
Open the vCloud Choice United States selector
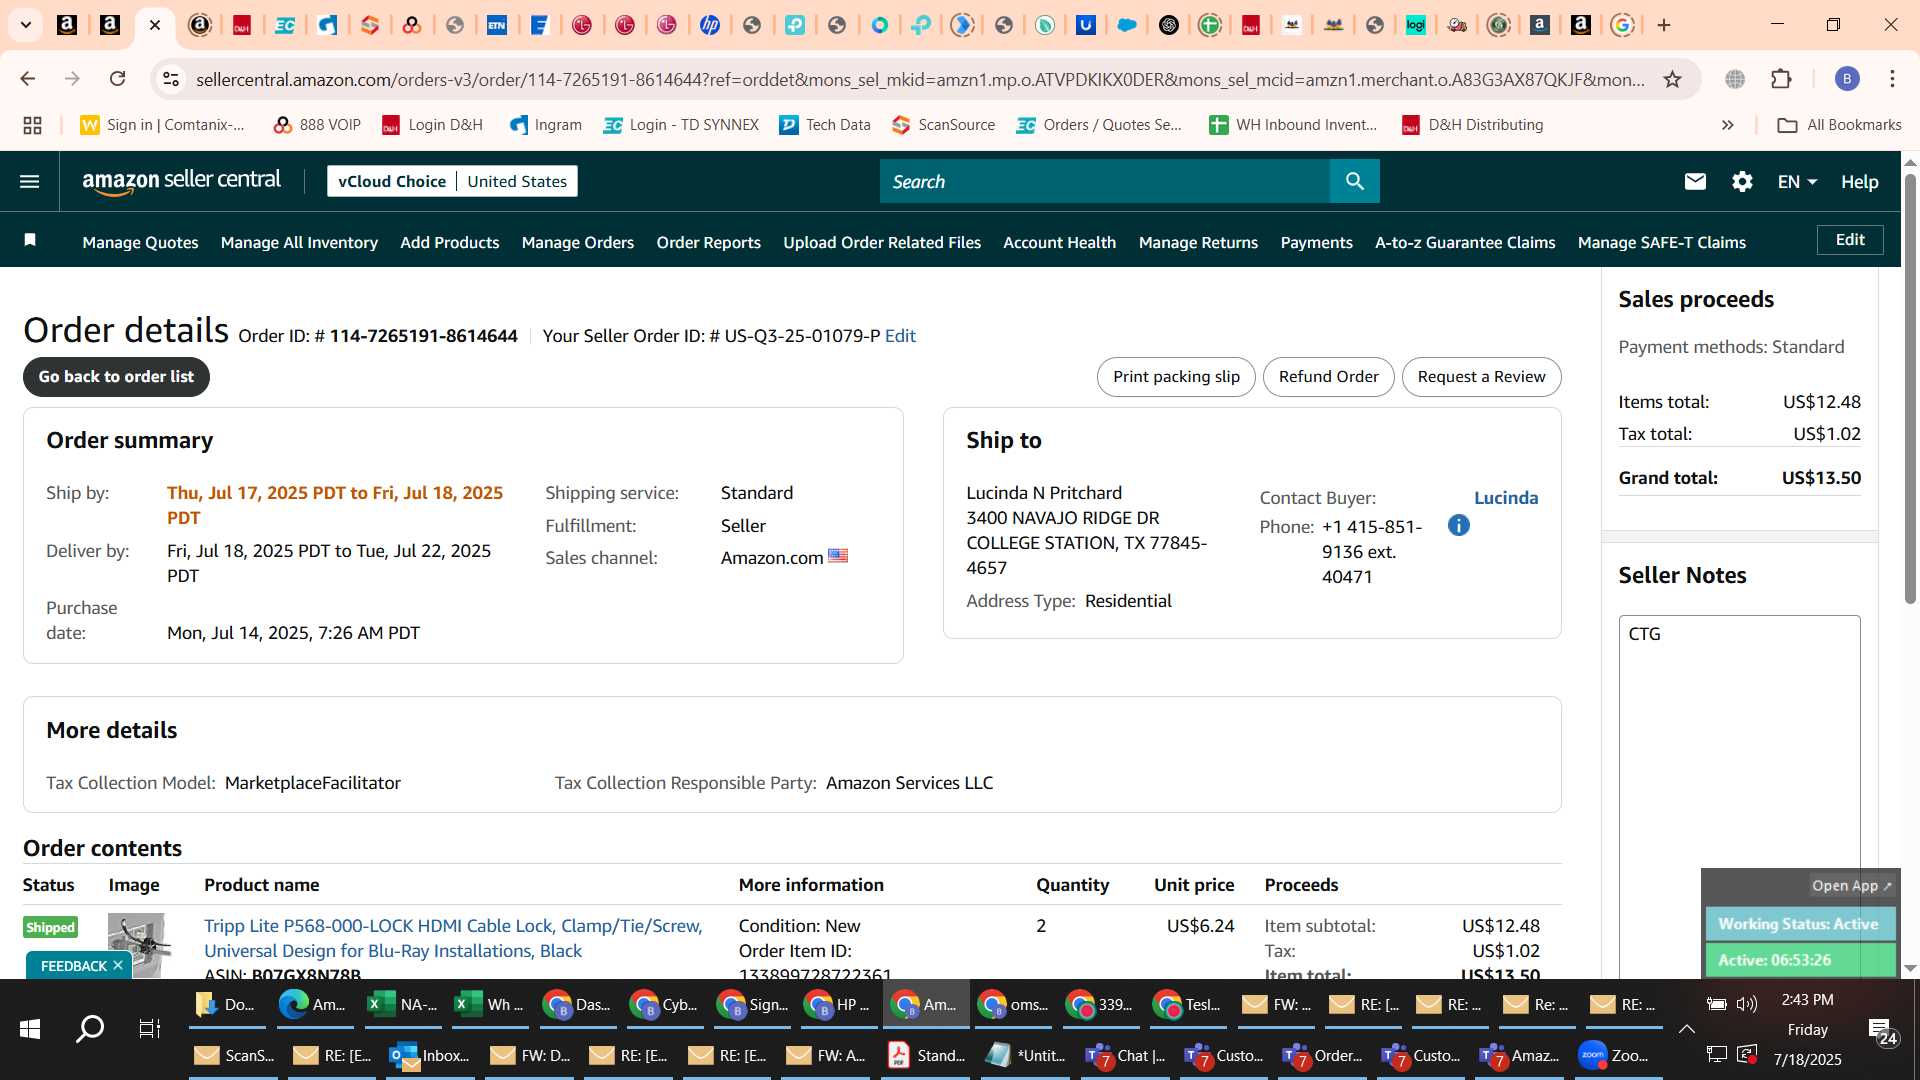point(452,181)
